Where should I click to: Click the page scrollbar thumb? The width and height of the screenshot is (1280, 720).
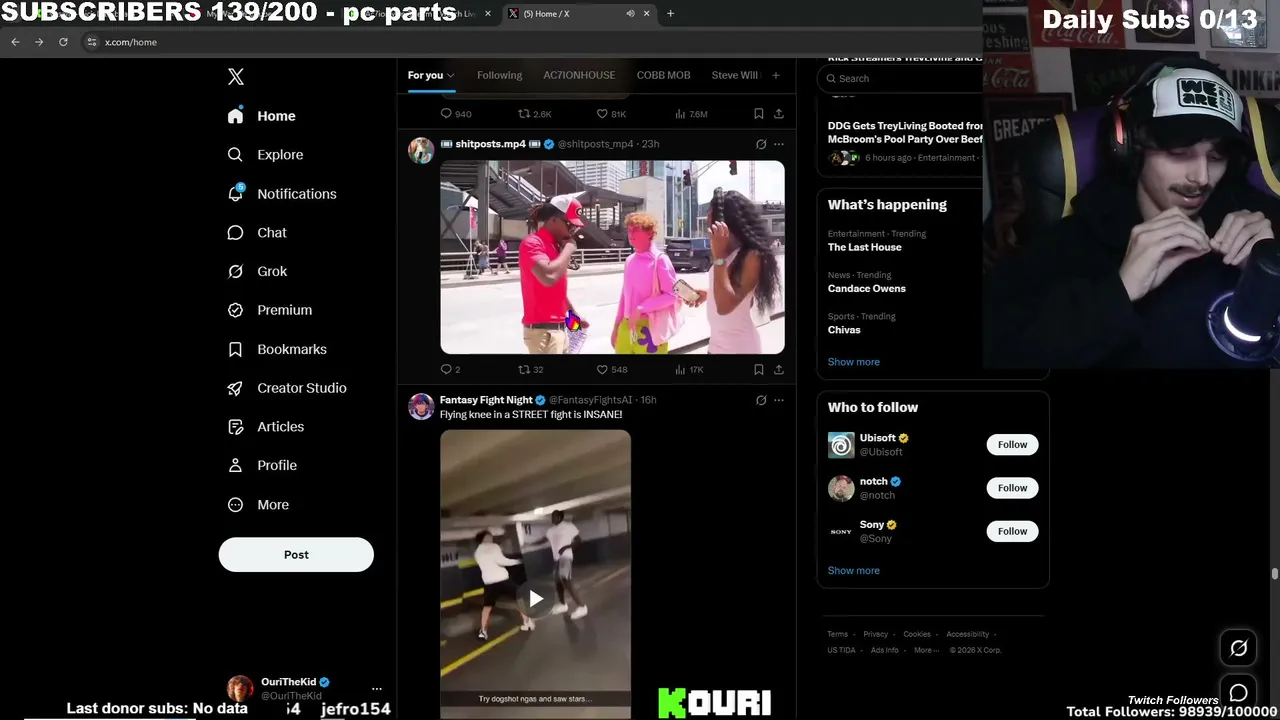point(1275,573)
